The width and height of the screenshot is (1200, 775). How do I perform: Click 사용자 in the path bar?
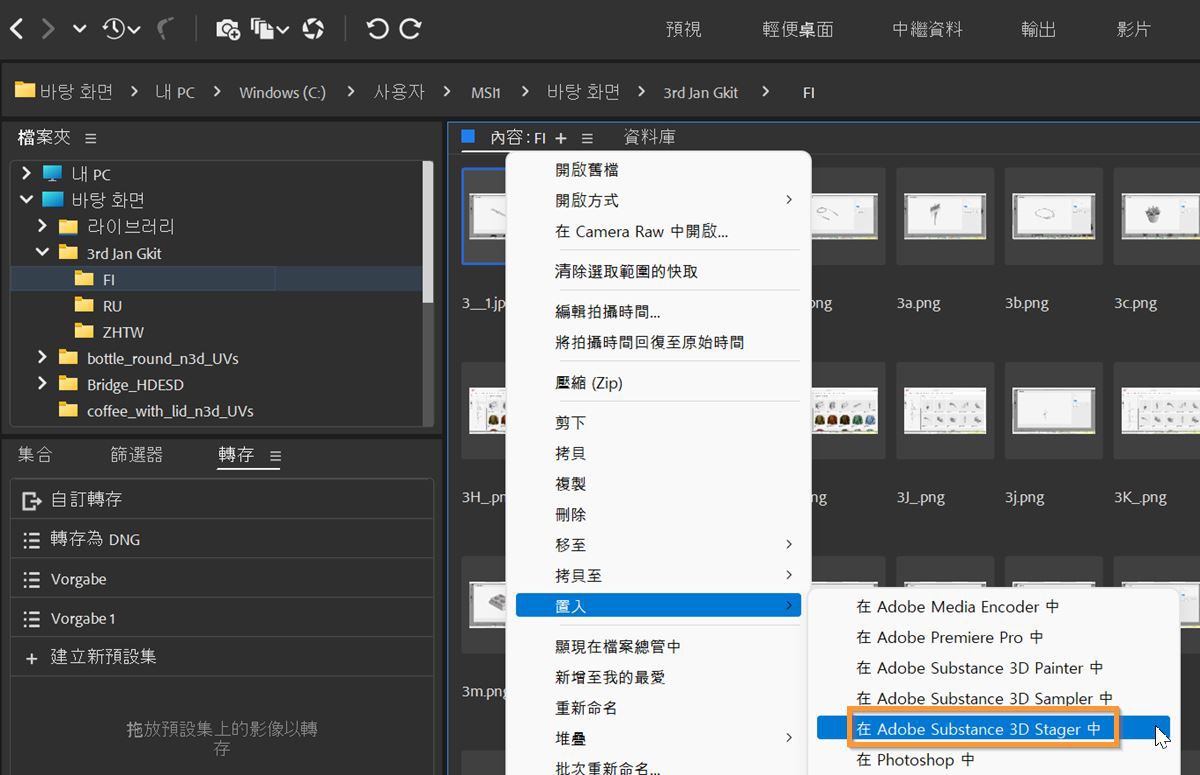pos(399,91)
